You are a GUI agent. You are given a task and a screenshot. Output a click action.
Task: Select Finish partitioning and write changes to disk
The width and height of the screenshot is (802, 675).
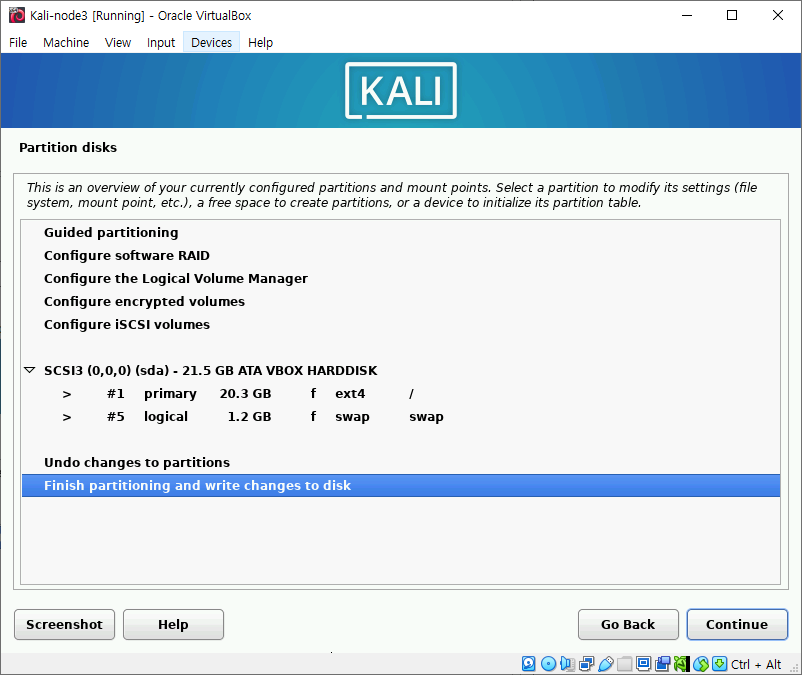[x=401, y=485]
